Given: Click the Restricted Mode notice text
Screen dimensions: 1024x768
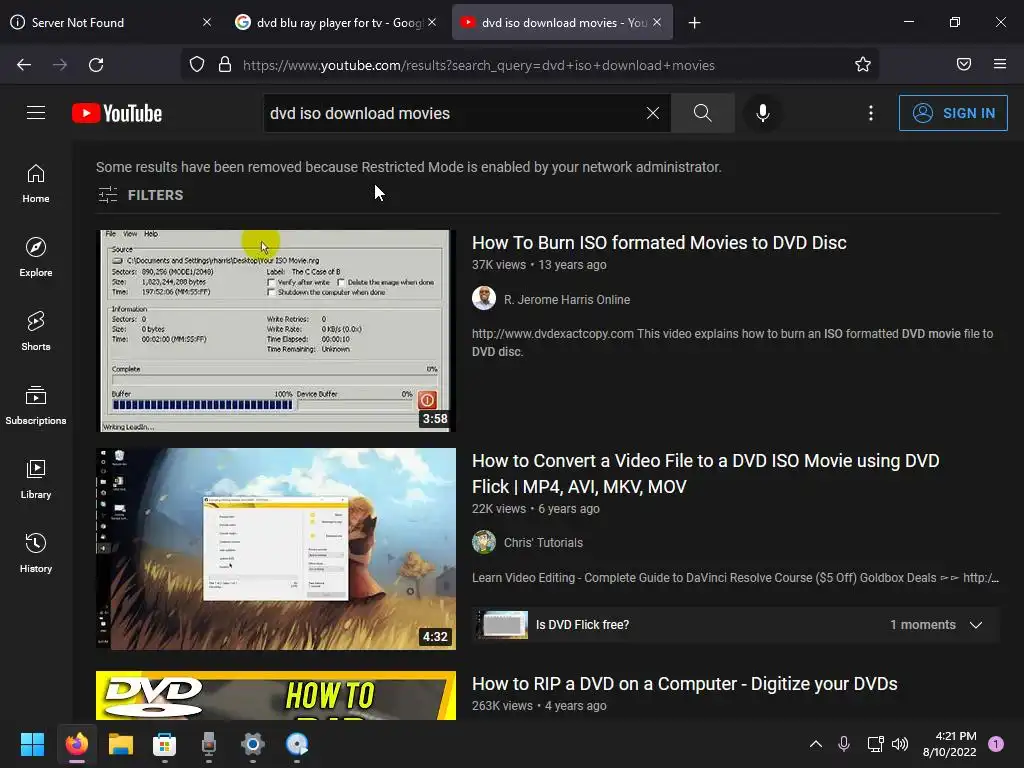Looking at the screenshot, I should pos(409,167).
